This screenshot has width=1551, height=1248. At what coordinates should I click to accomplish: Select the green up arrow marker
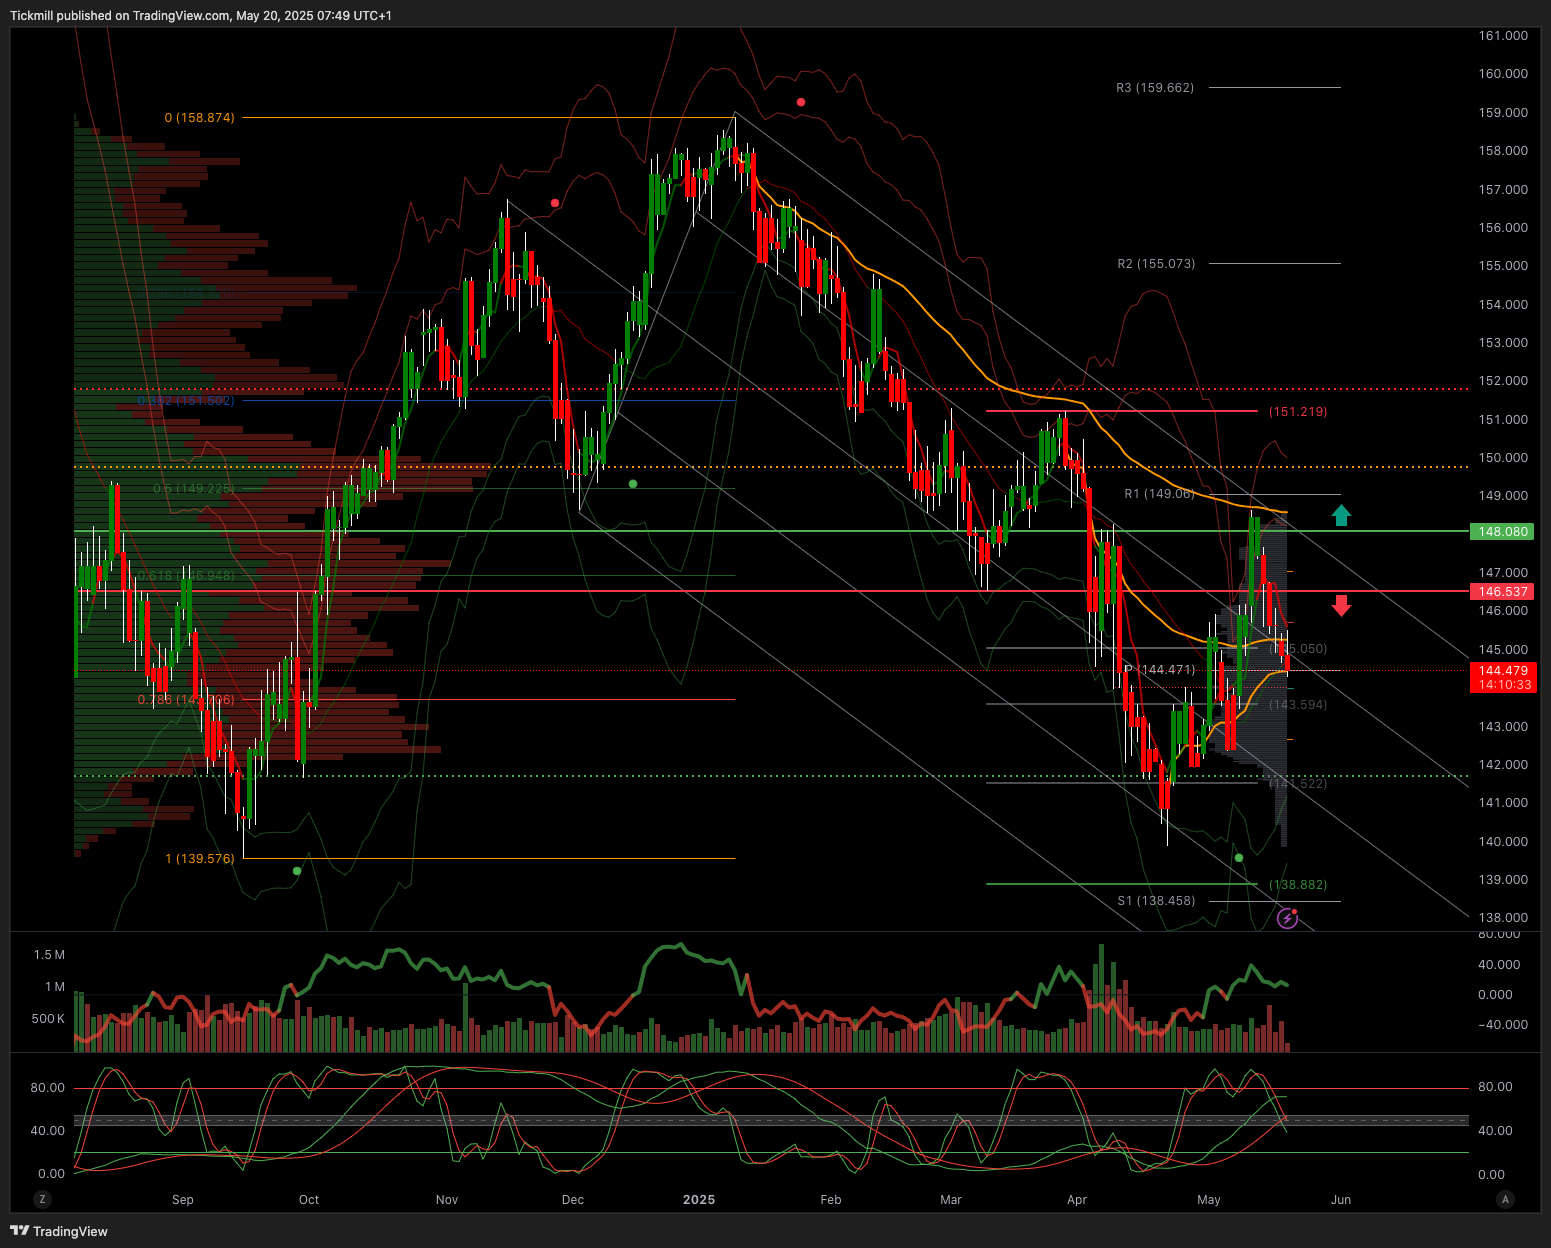coord(1341,515)
